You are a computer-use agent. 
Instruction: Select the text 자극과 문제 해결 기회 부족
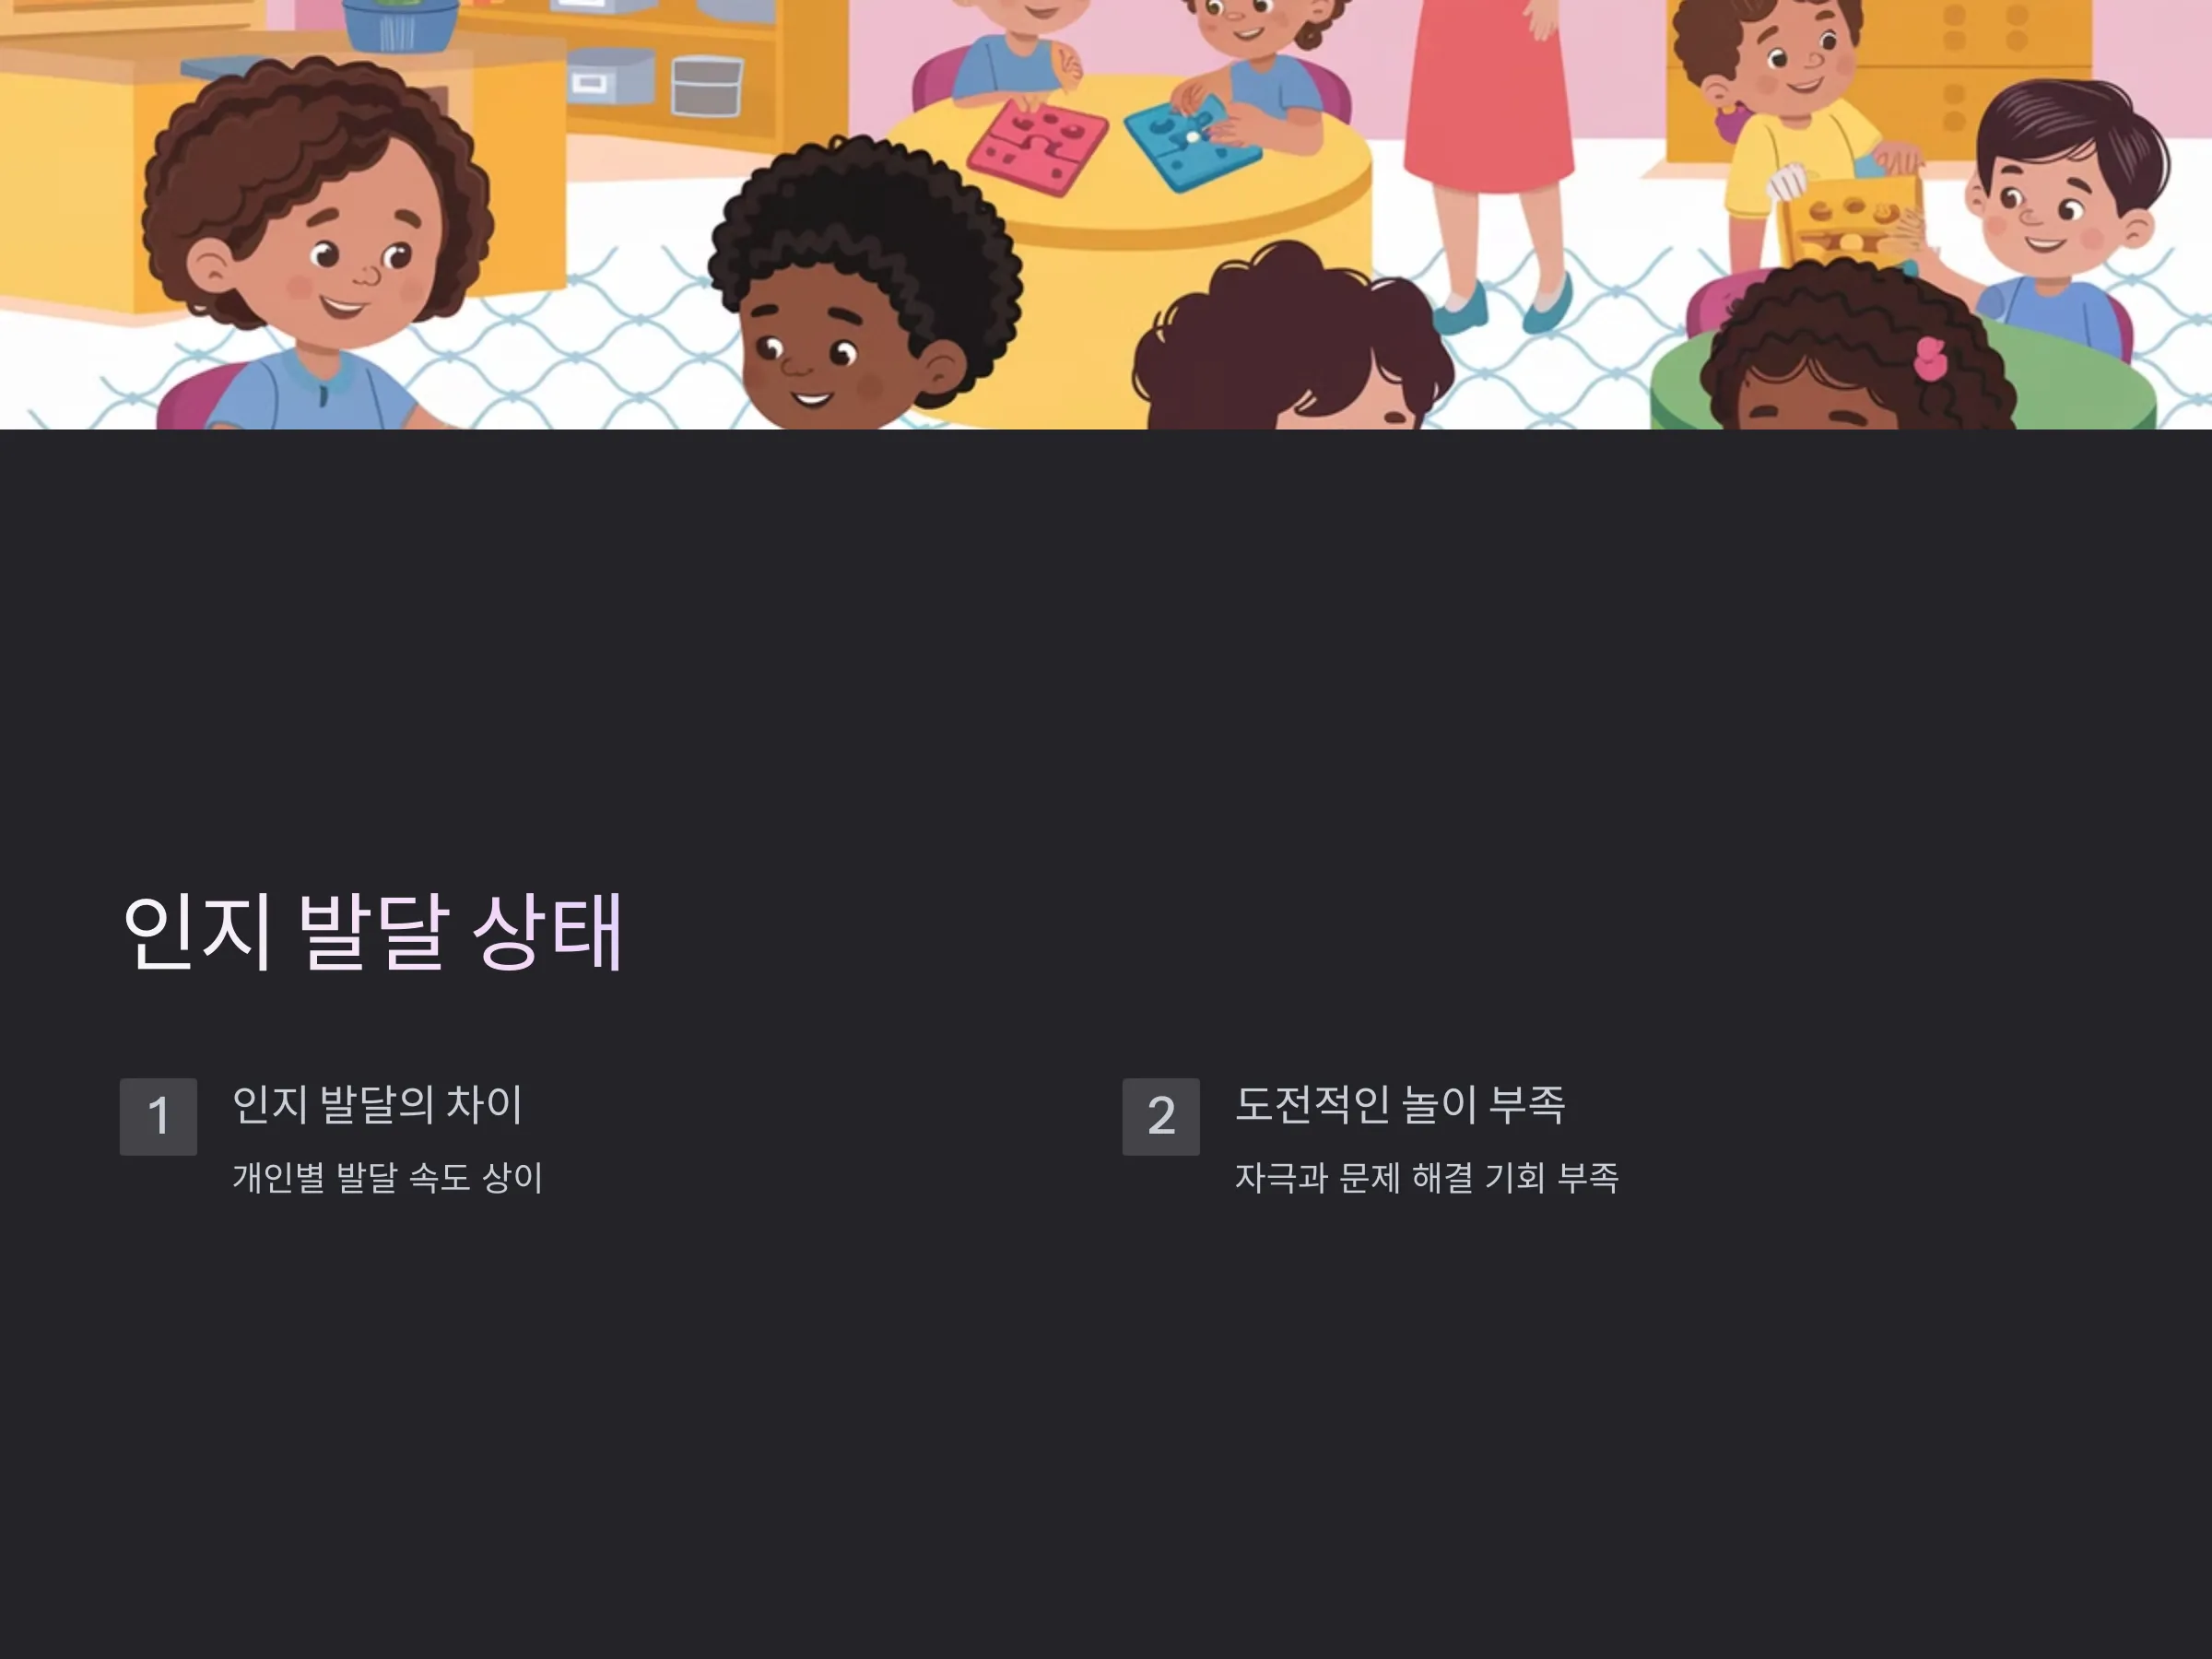pyautogui.click(x=1427, y=1177)
